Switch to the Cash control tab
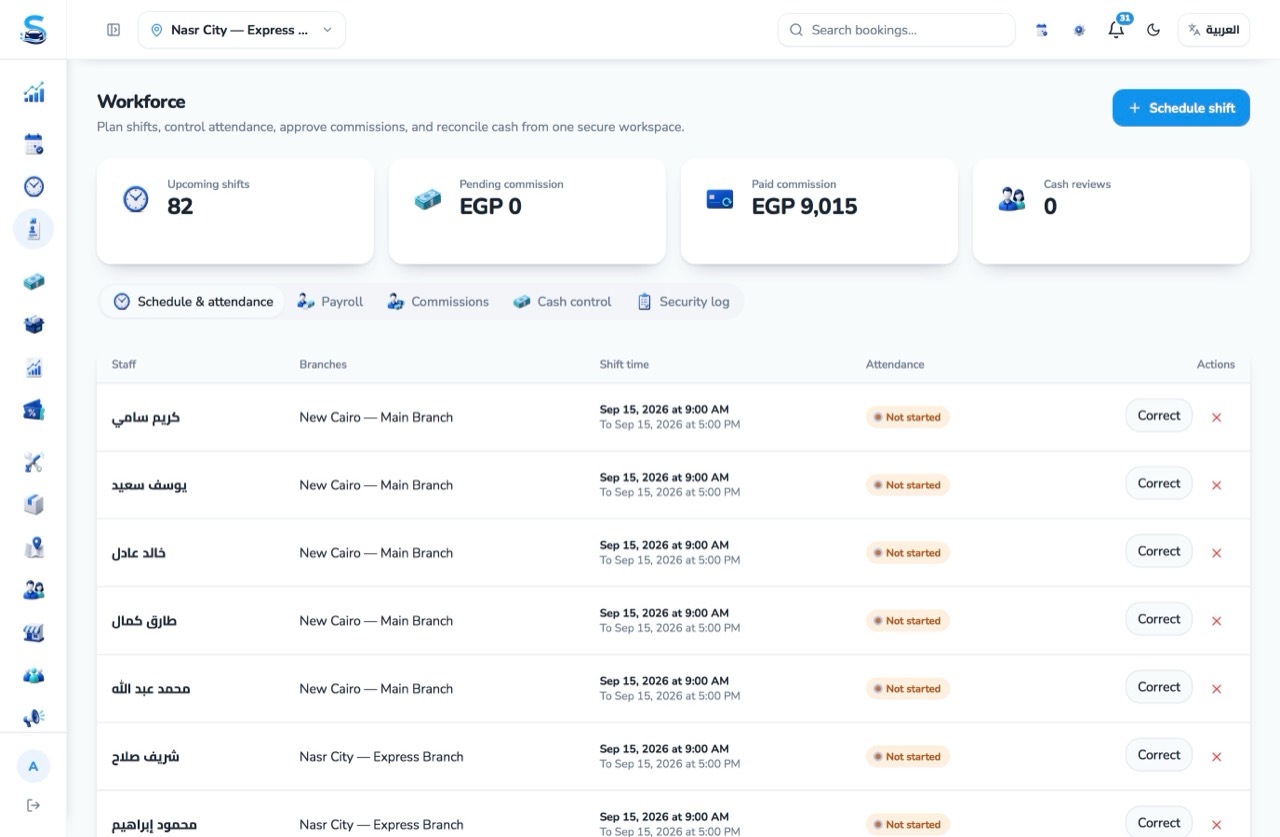 pyautogui.click(x=562, y=301)
